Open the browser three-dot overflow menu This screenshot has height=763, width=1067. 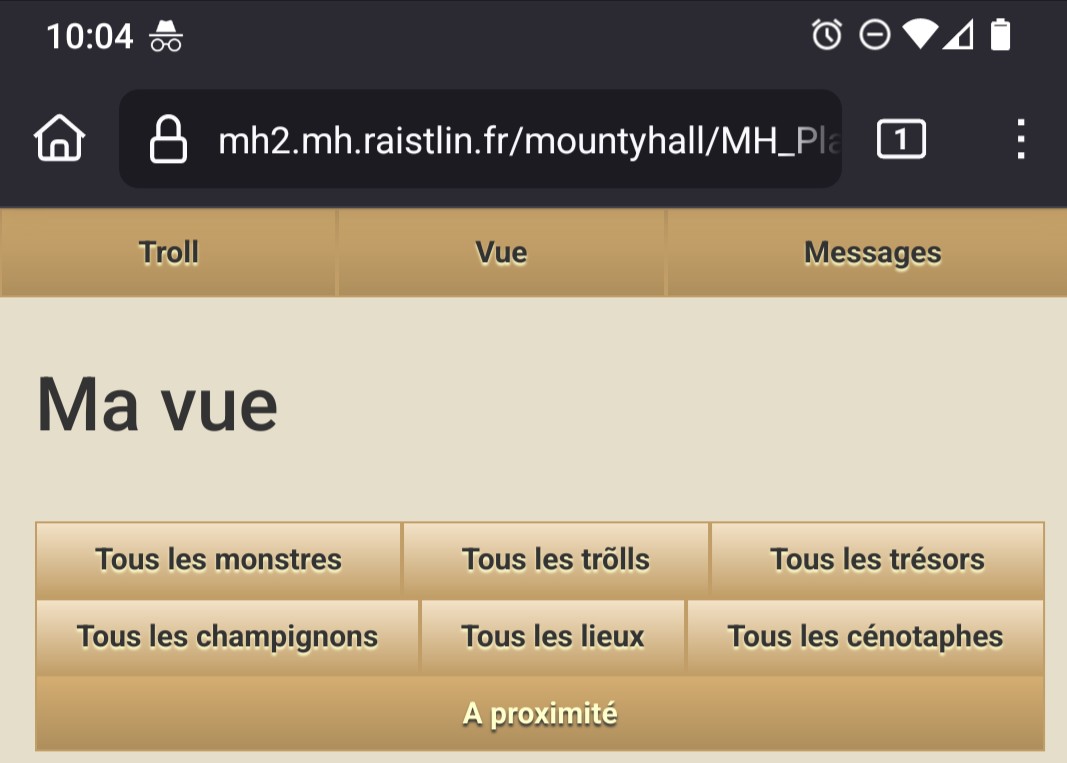coord(1020,139)
